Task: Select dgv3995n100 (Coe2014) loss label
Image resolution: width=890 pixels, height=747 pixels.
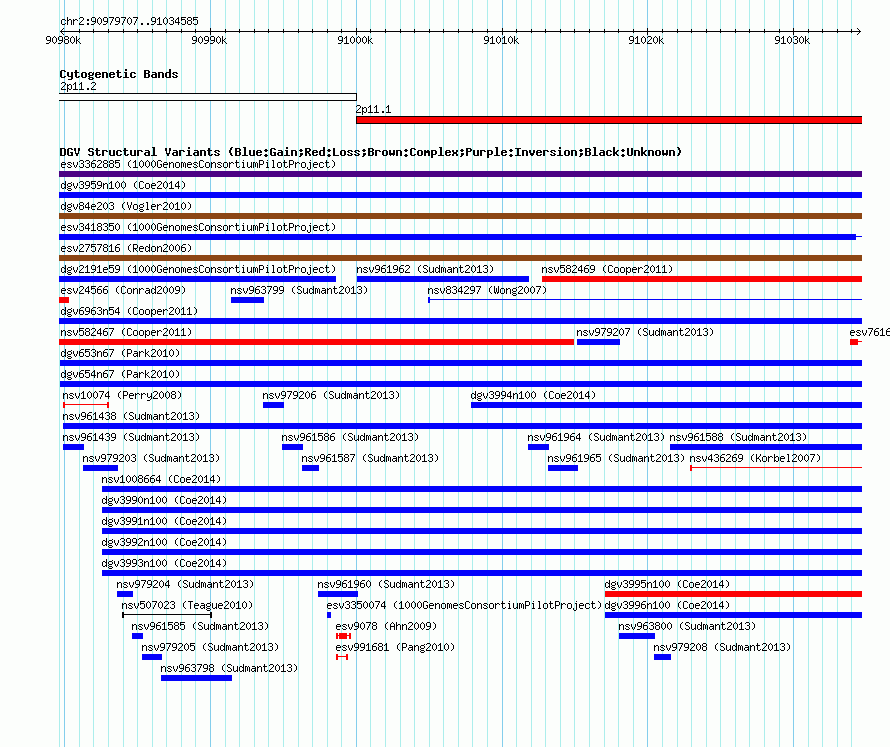Action: 667,584
